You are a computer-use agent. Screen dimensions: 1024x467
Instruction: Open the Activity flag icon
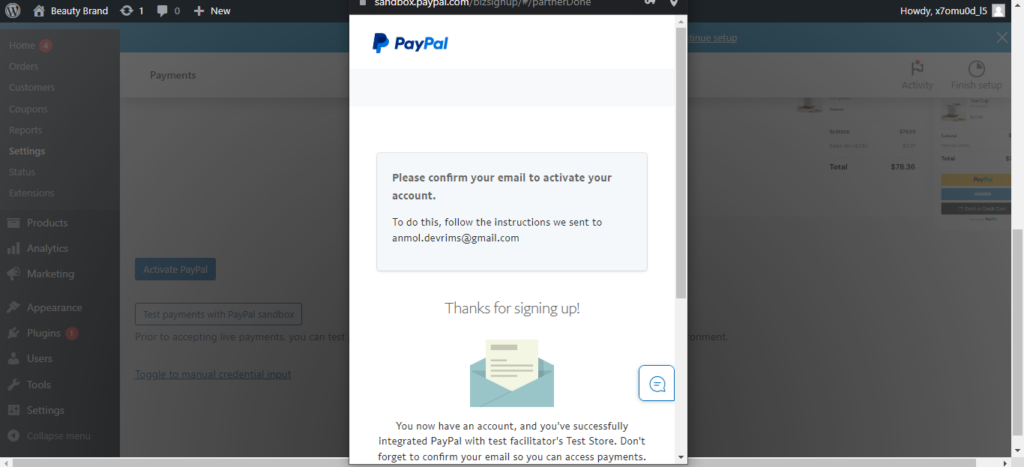coord(917,69)
